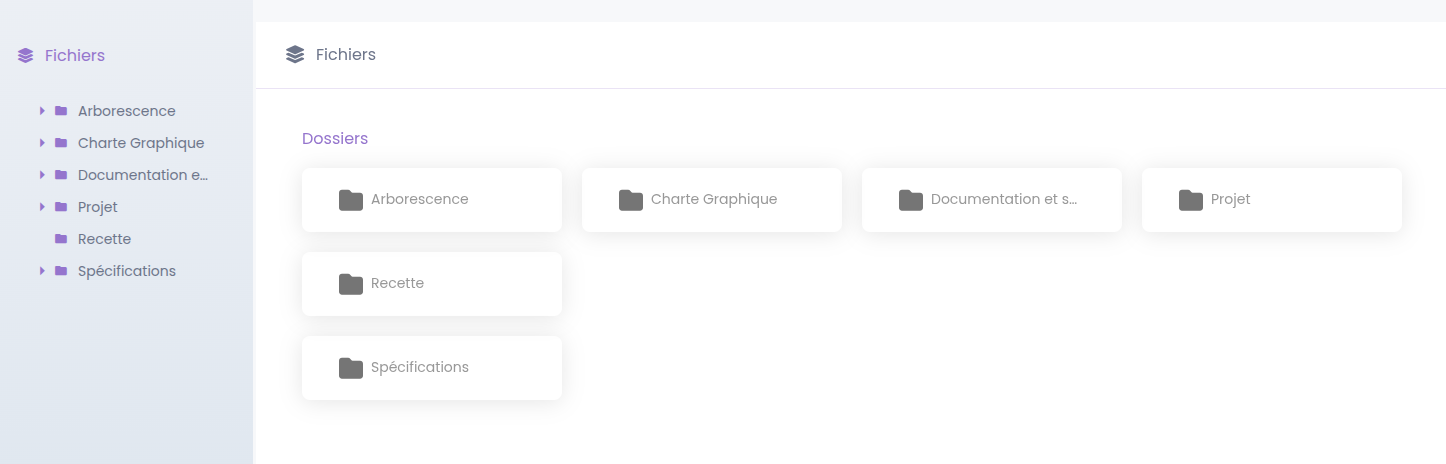Select Recette in the sidebar tree
The width and height of the screenshot is (1446, 464).
click(x=104, y=239)
